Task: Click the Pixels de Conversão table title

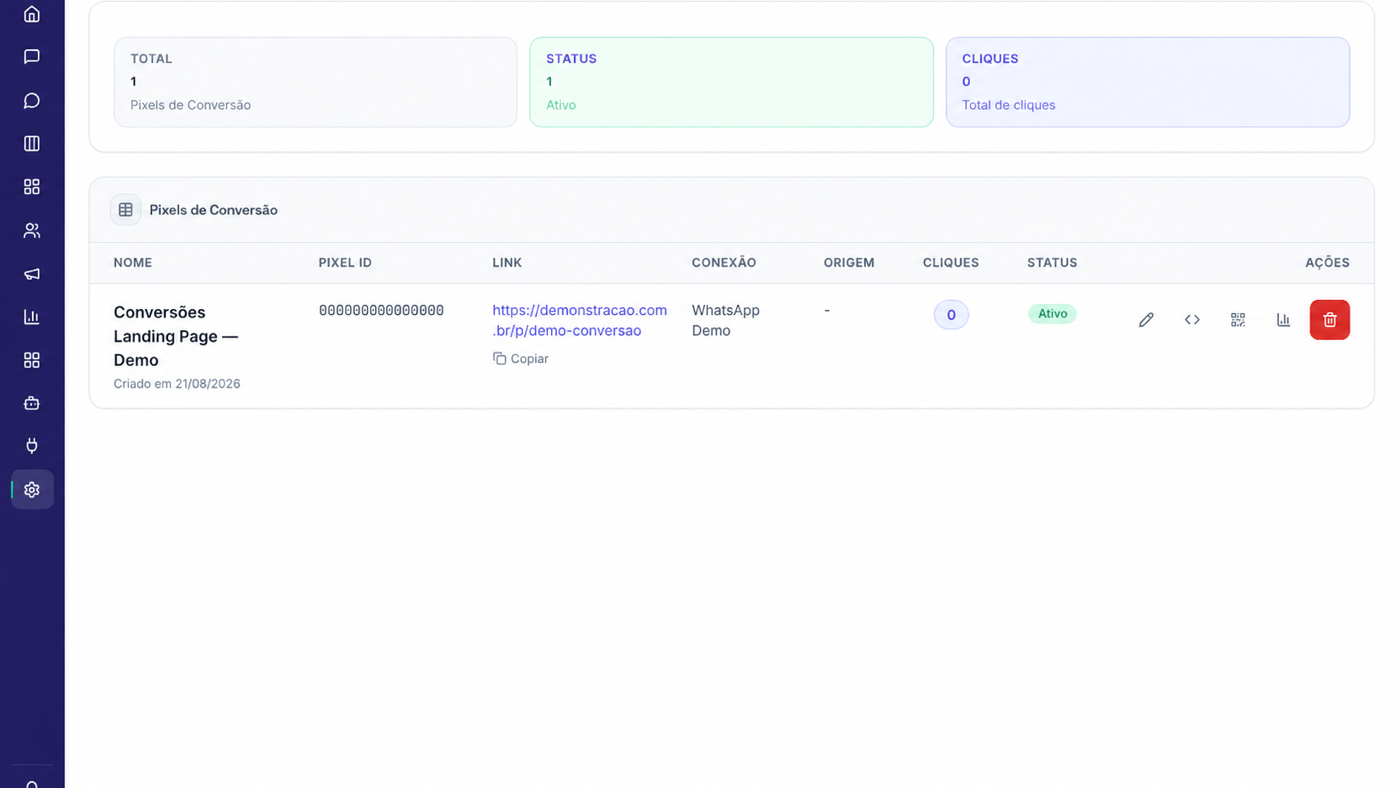Action: click(x=213, y=210)
